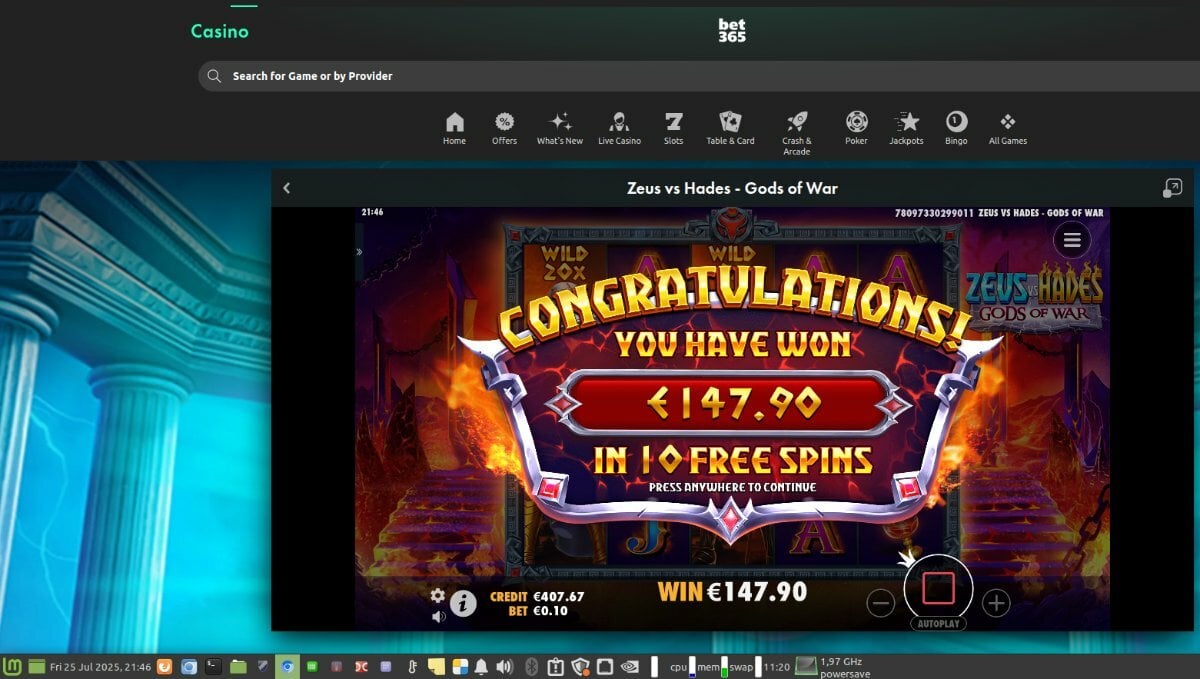The width and height of the screenshot is (1200, 679).
Task: Increase the bet with plus button
Action: pyautogui.click(x=996, y=603)
